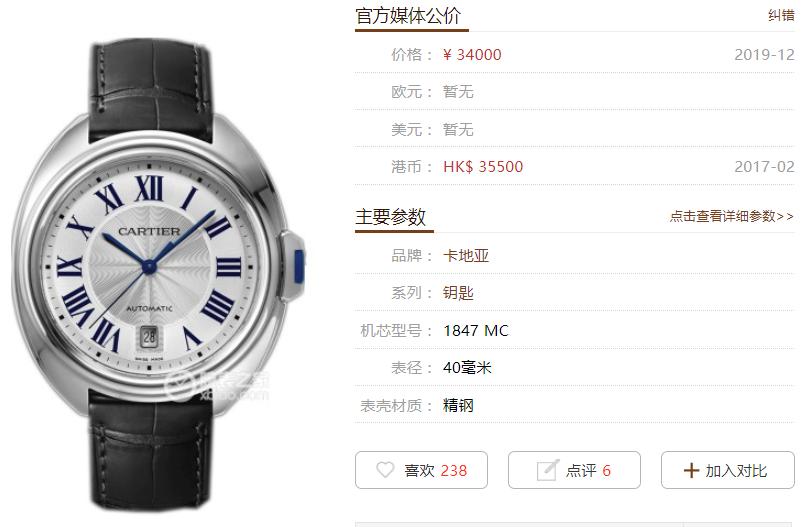Click the 点评 6 review button
The width and height of the screenshot is (803, 527).
pyautogui.click(x=574, y=470)
